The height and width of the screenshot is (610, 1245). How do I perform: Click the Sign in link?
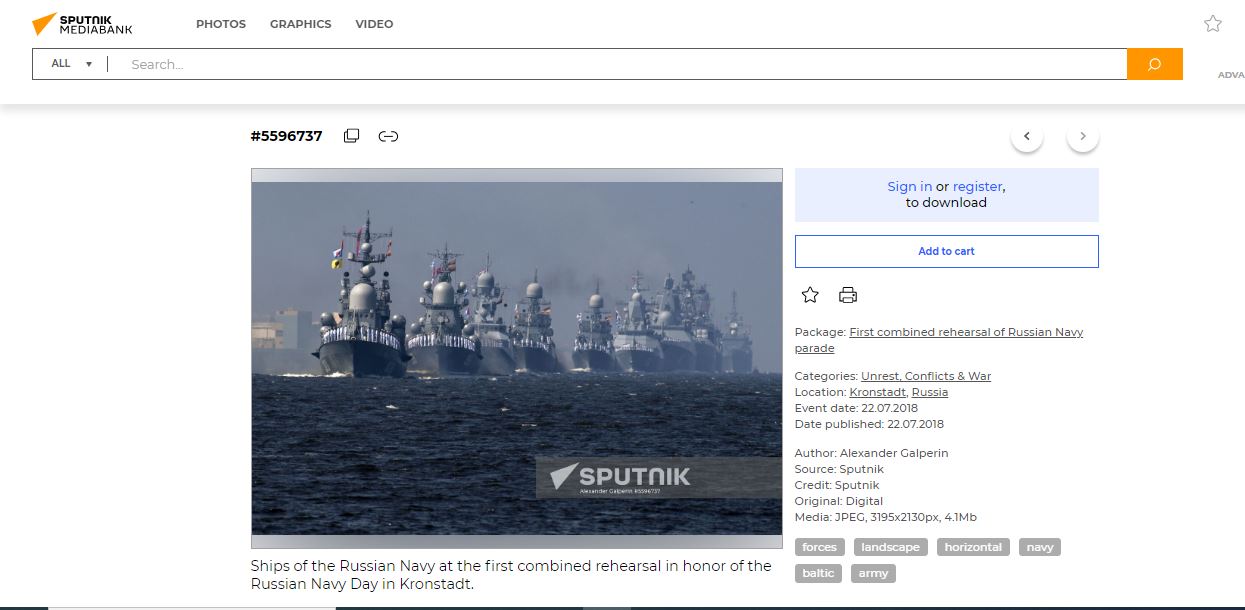[909, 186]
